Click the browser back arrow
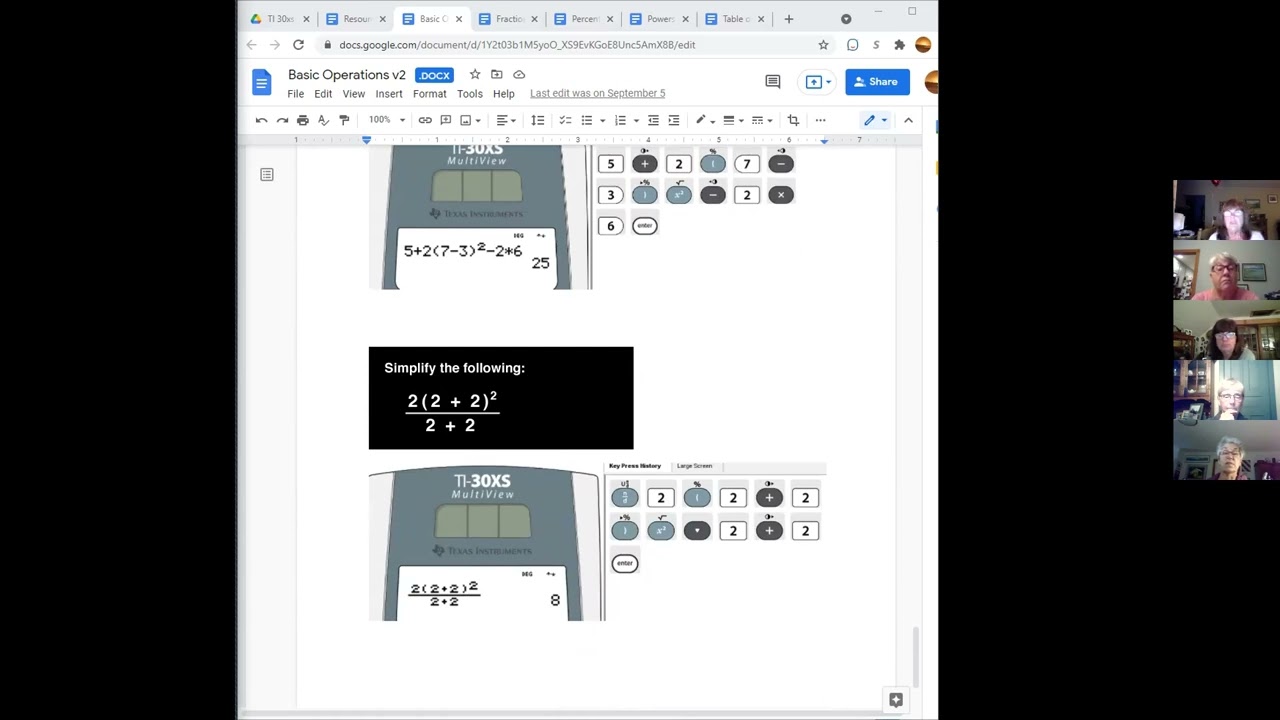Image resolution: width=1280 pixels, height=720 pixels. point(252,45)
